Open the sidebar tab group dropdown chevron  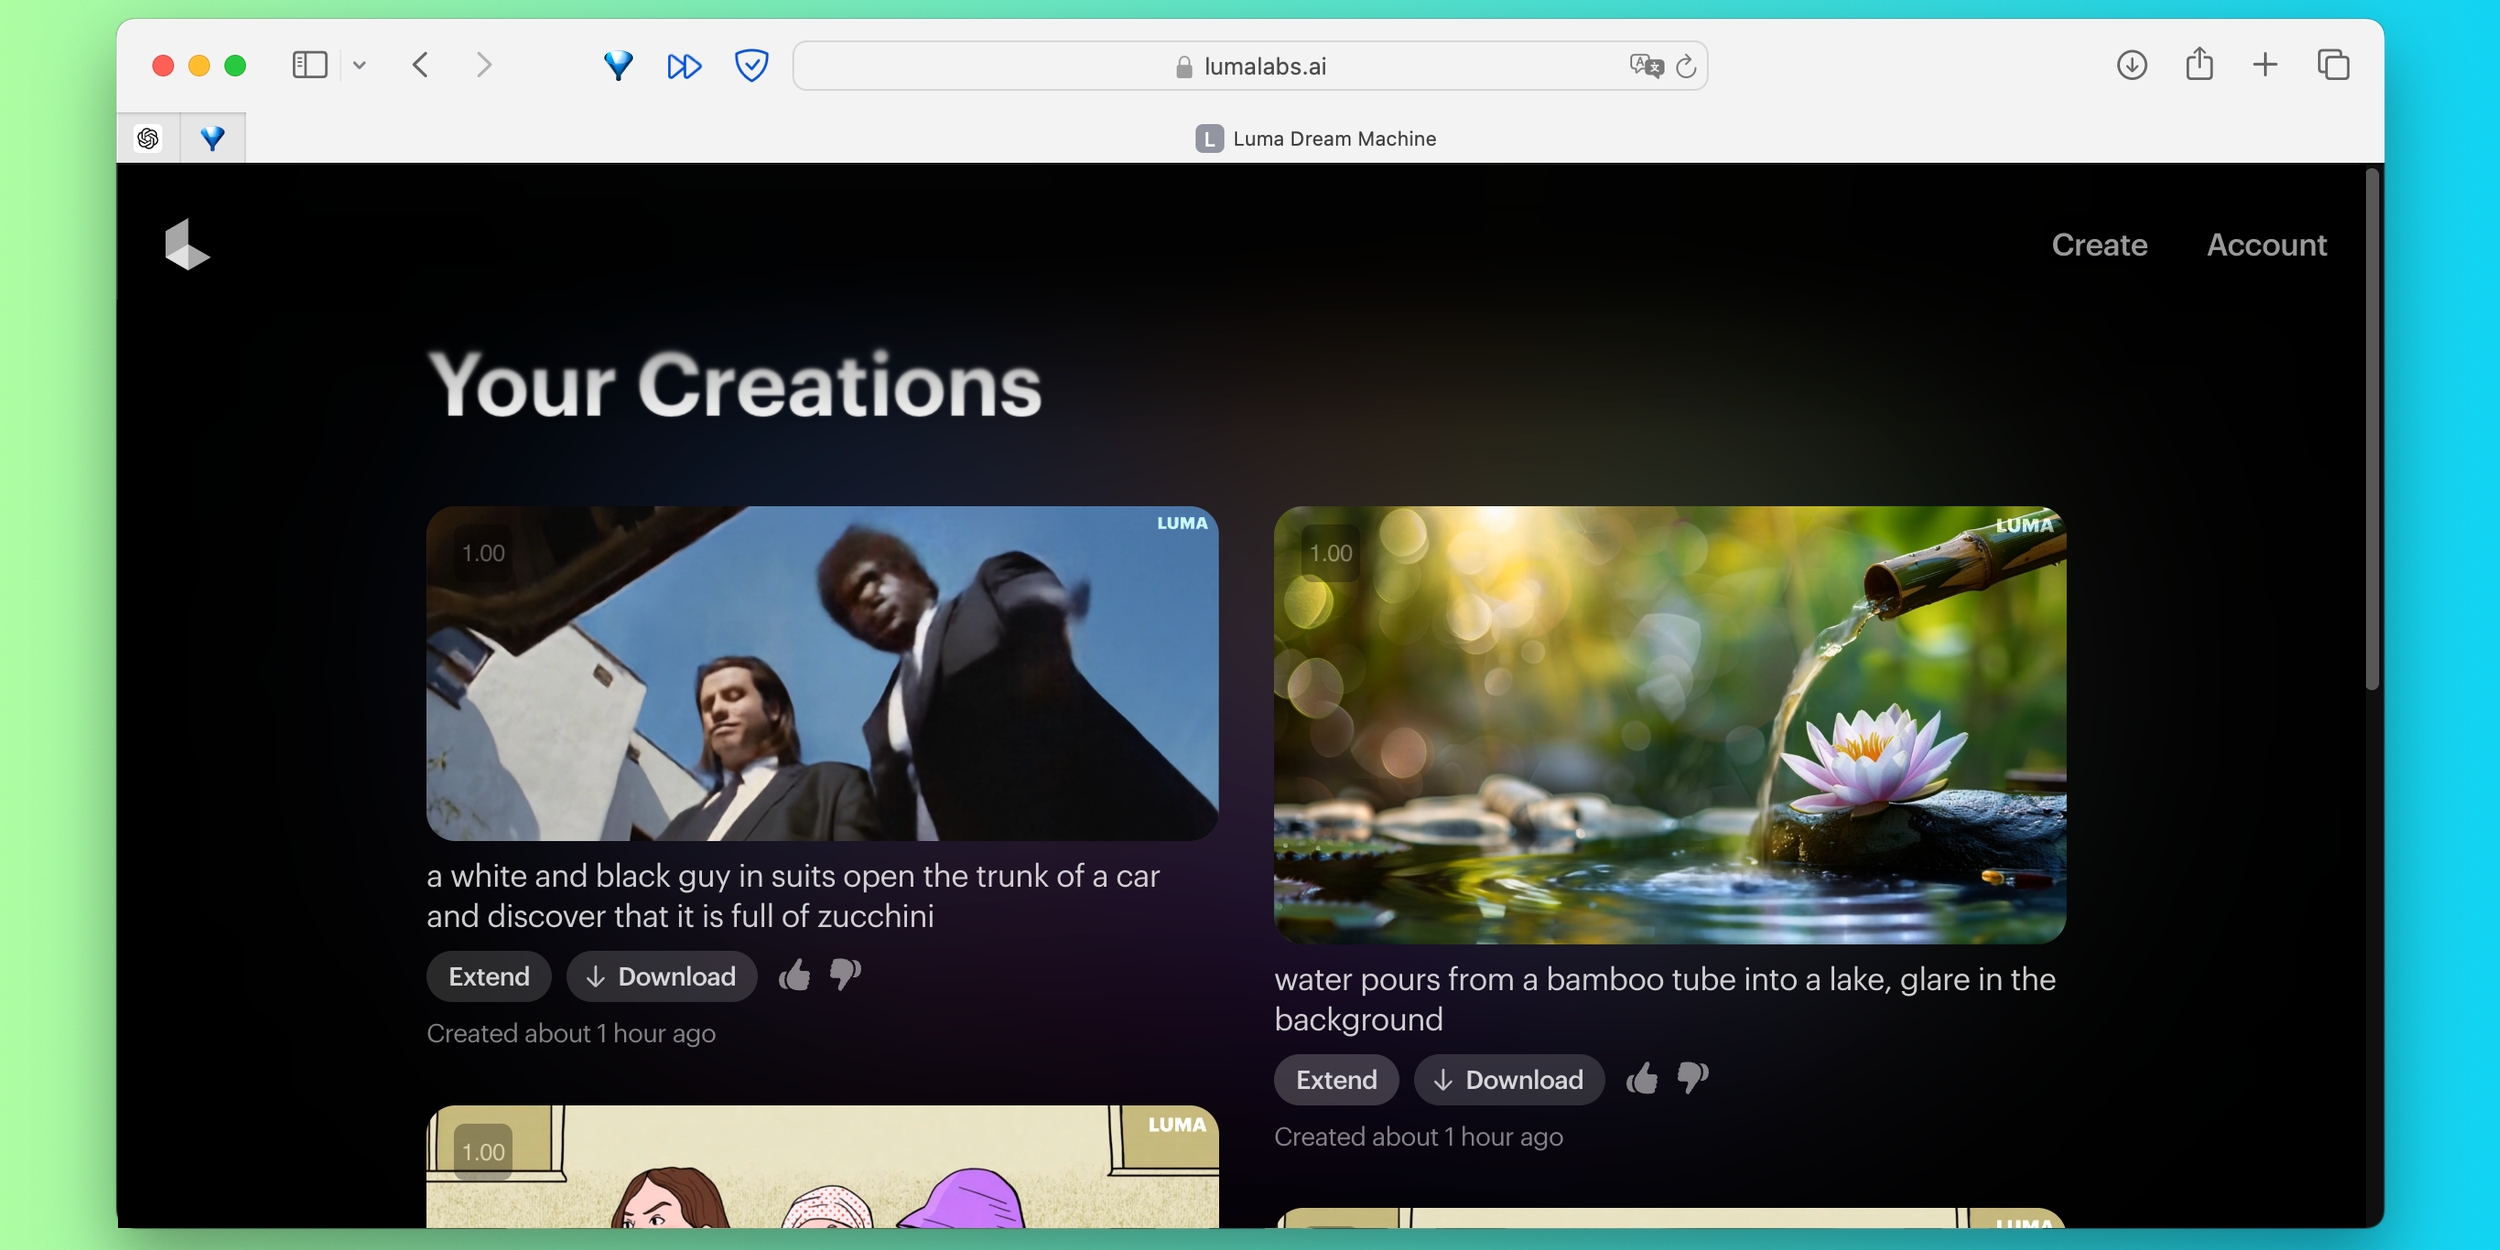click(x=359, y=66)
